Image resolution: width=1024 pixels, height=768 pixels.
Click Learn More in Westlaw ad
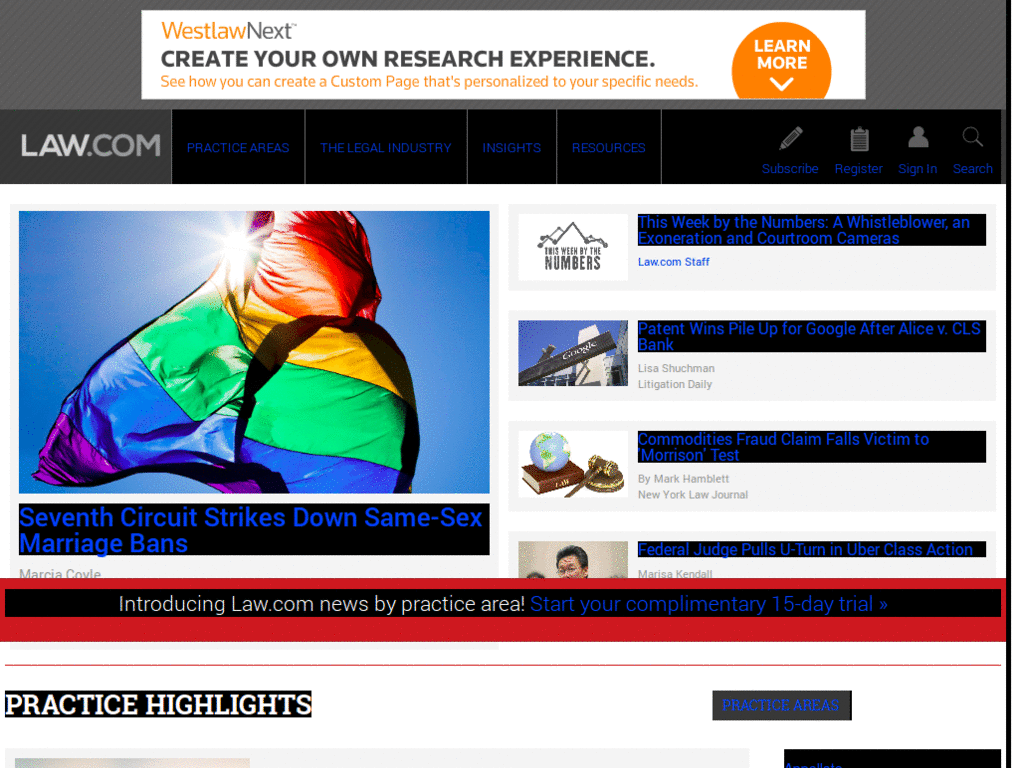tap(781, 62)
